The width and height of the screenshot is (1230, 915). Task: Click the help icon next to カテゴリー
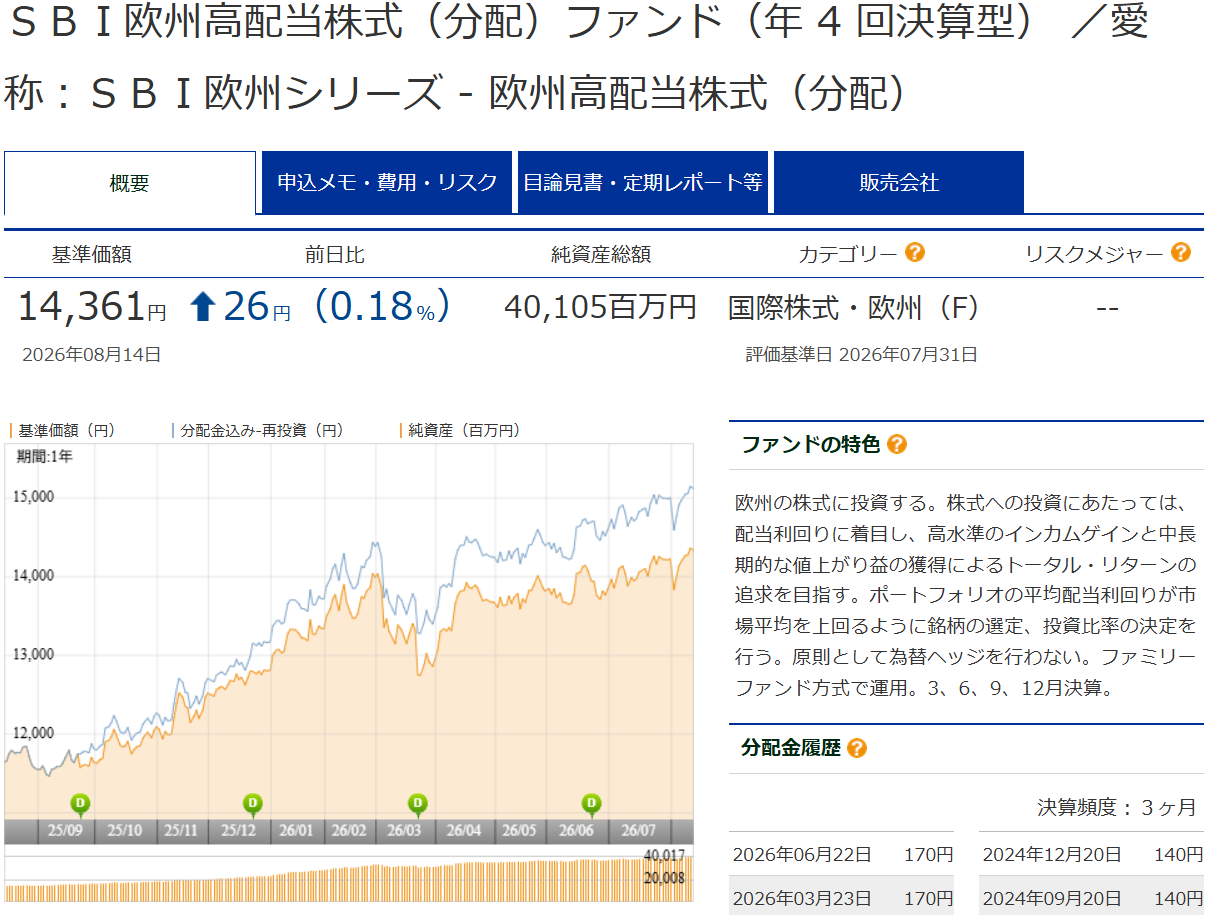pyautogui.click(x=914, y=253)
